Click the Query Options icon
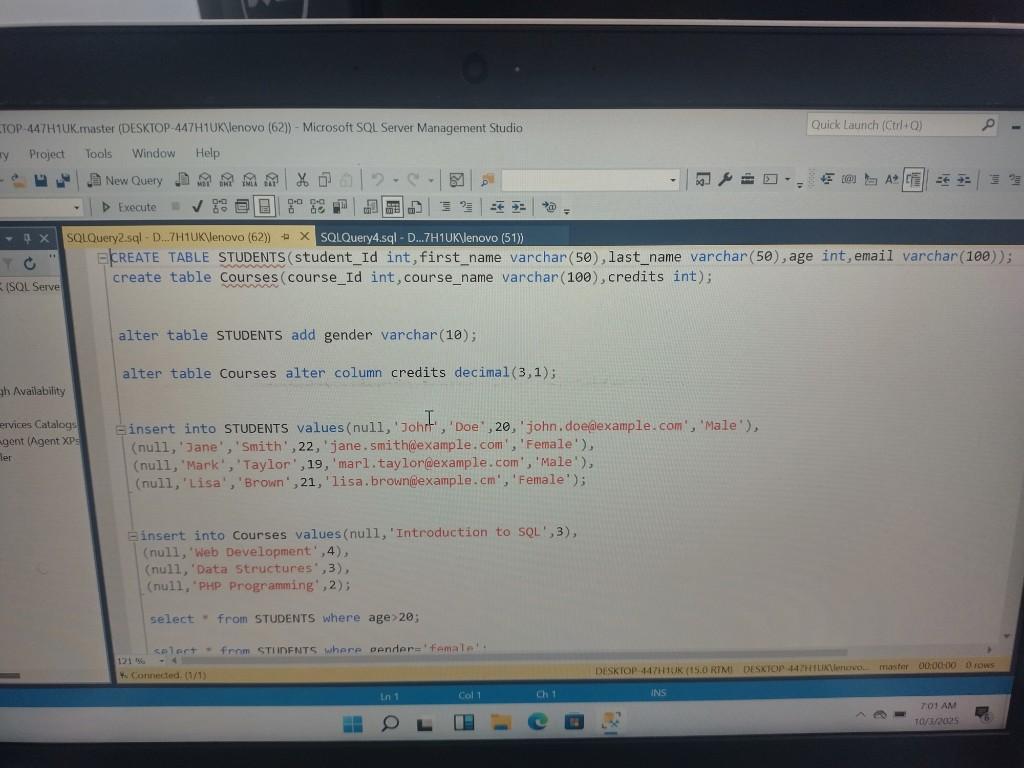The height and width of the screenshot is (768, 1024). pos(242,207)
